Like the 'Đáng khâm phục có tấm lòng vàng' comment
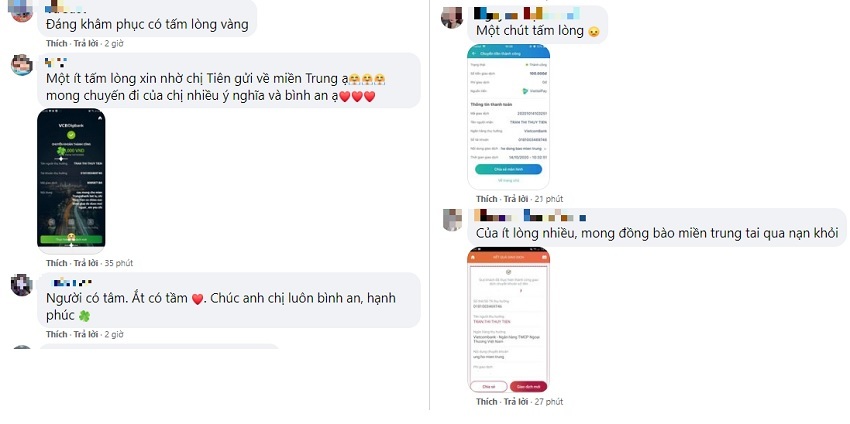Screen dimensions: 850x424 pos(56,43)
